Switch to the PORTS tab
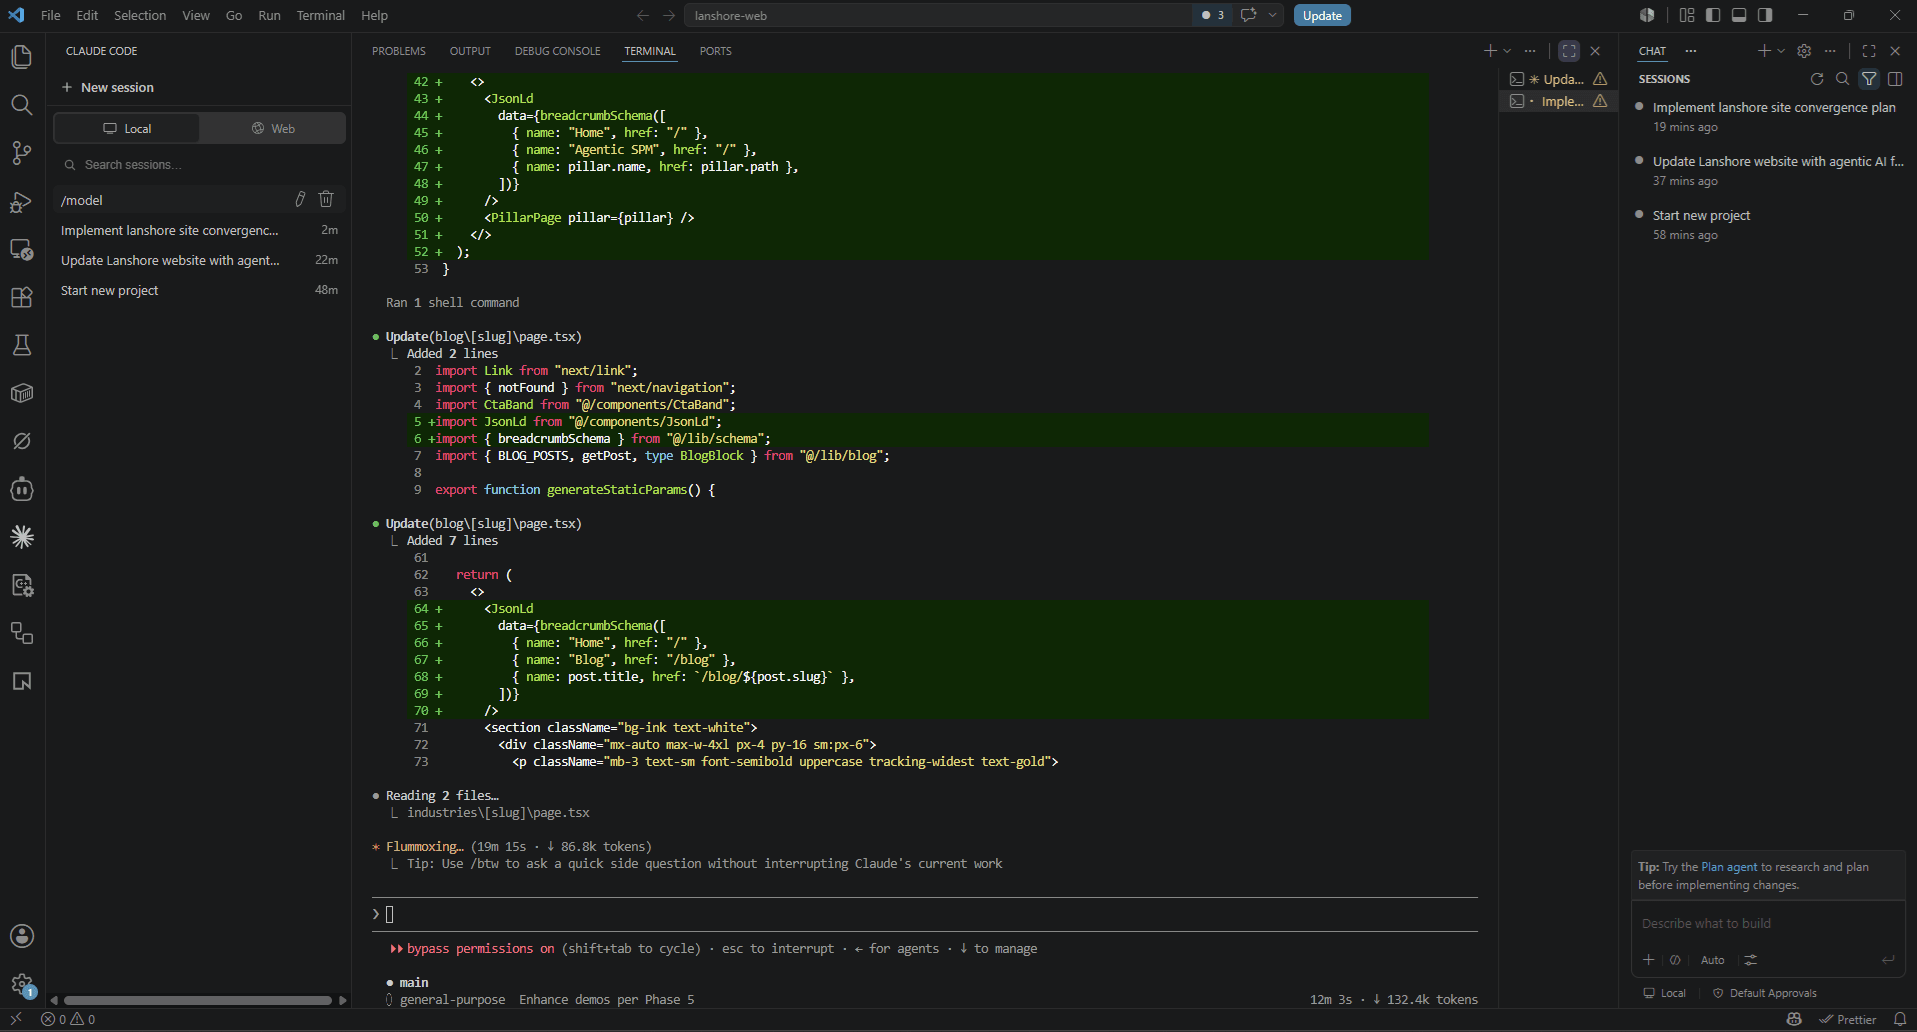The height and width of the screenshot is (1032, 1917). click(x=715, y=51)
